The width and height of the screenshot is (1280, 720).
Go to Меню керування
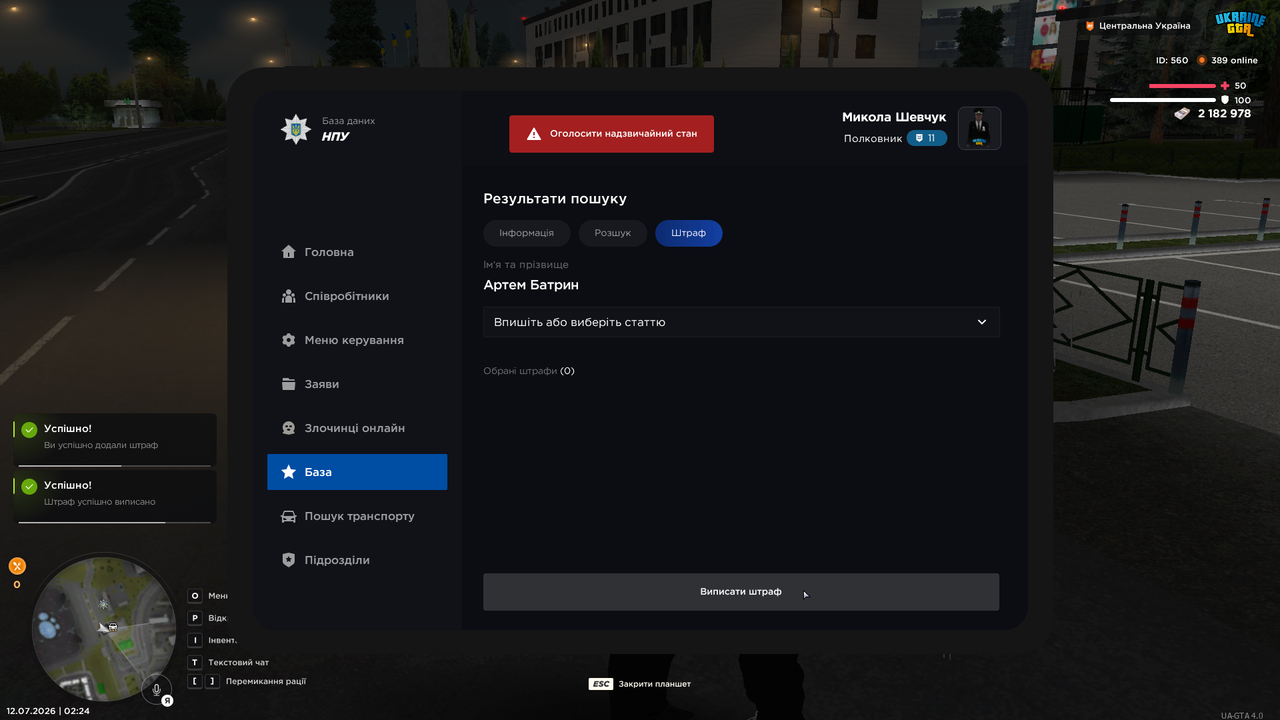[x=357, y=340]
